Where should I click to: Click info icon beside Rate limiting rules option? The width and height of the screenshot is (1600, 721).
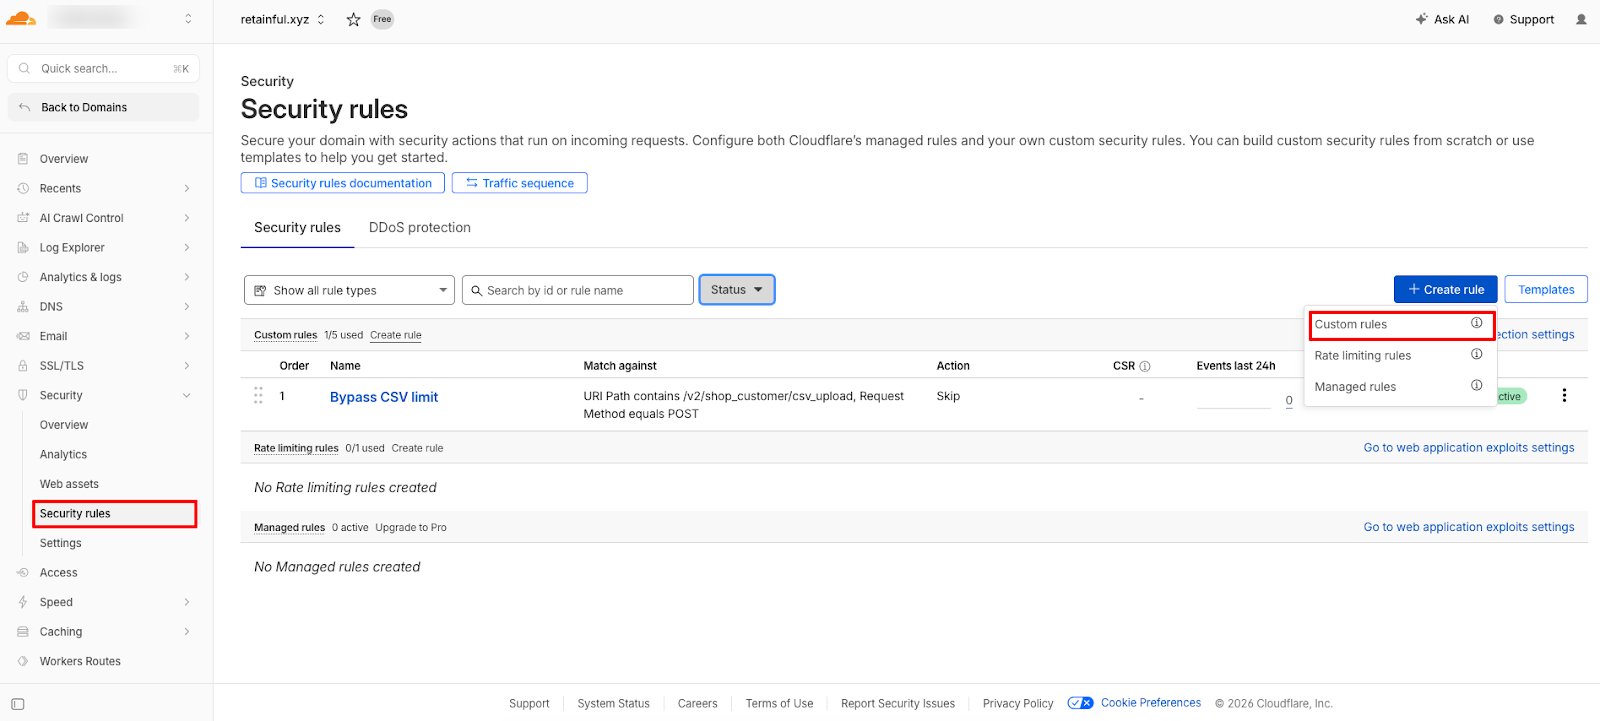(x=1476, y=354)
